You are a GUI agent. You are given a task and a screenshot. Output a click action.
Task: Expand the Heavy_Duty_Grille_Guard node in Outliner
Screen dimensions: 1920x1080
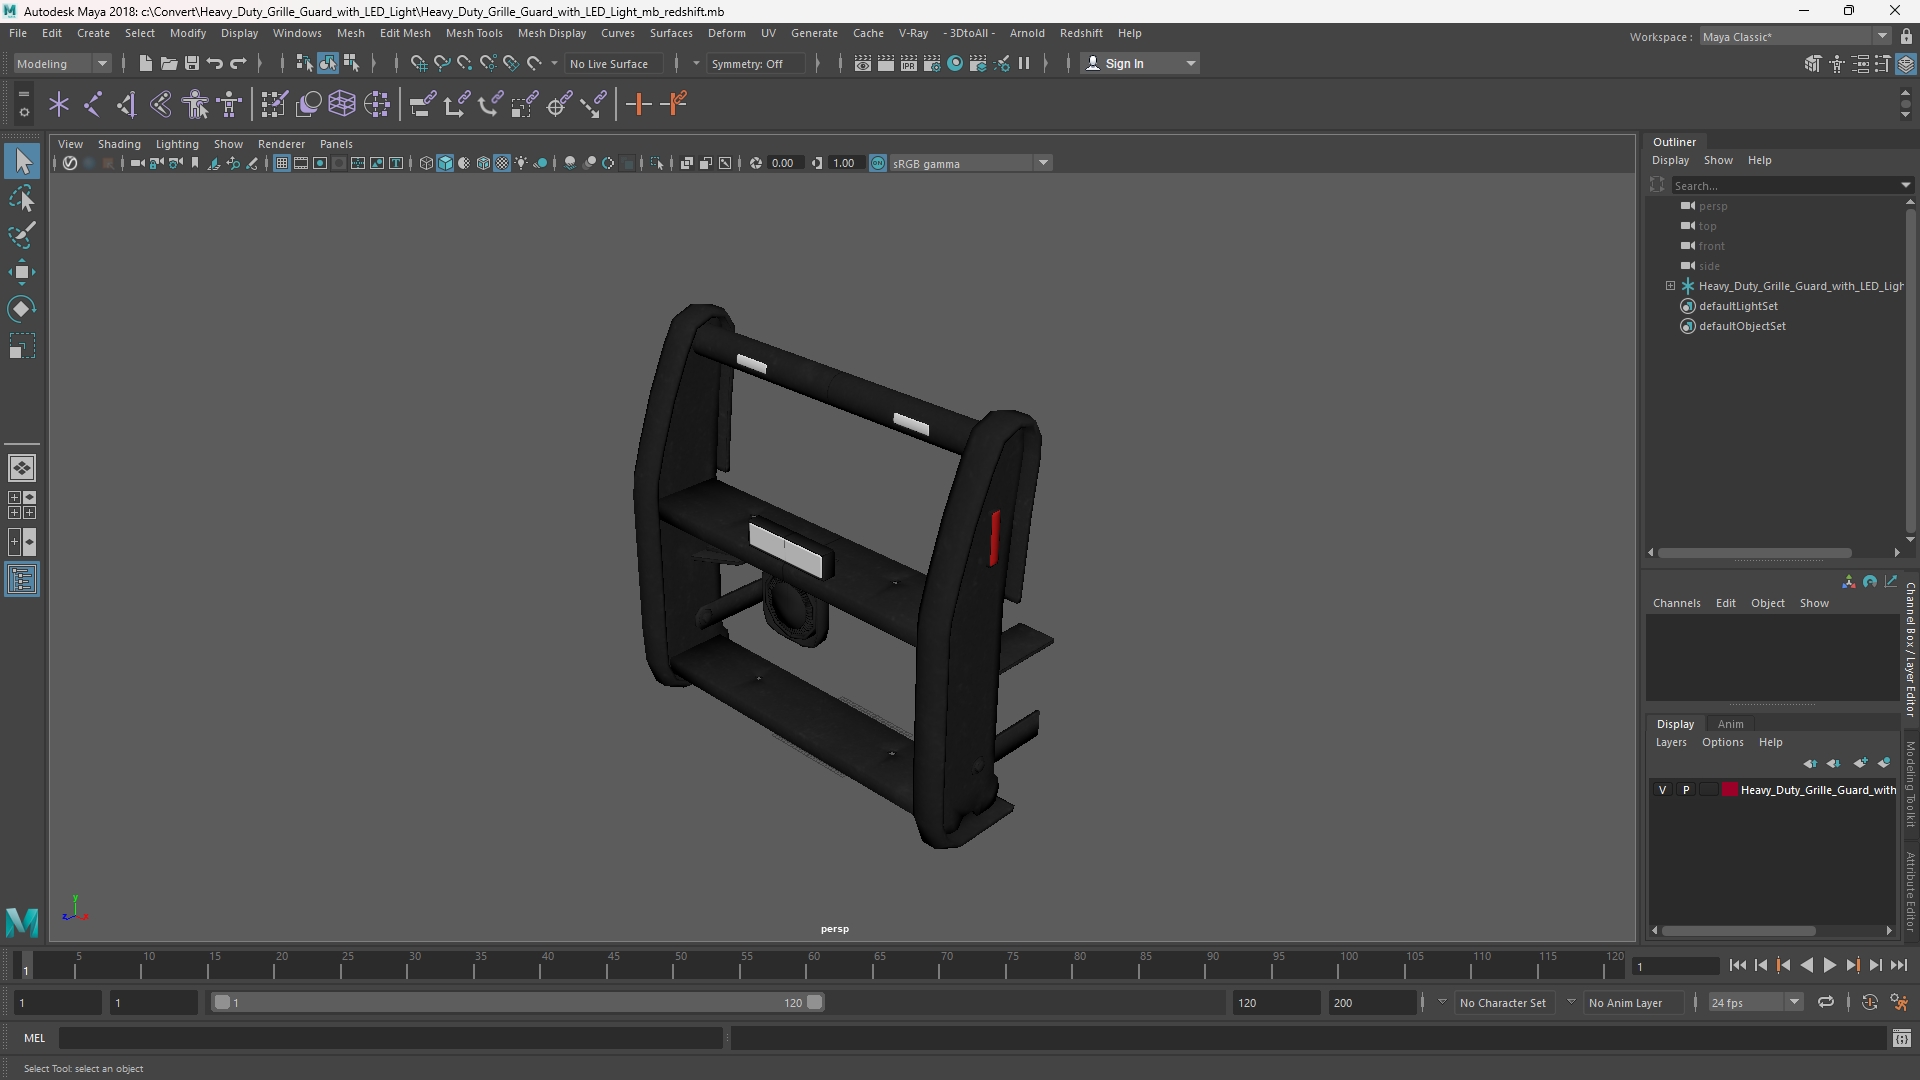tap(1670, 286)
